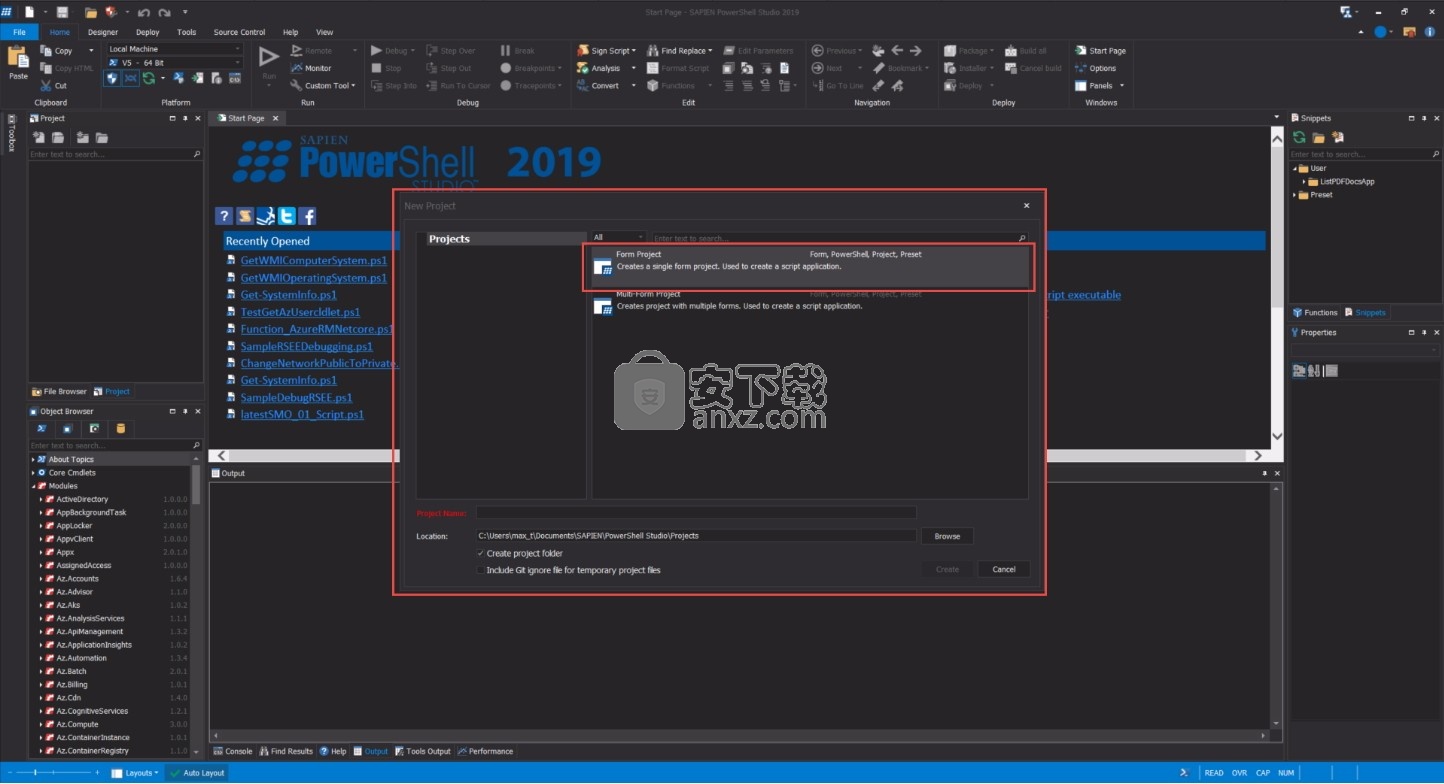Select the Multi-Form Project template
Image resolution: width=1444 pixels, height=784 pixels.
click(x=810, y=306)
